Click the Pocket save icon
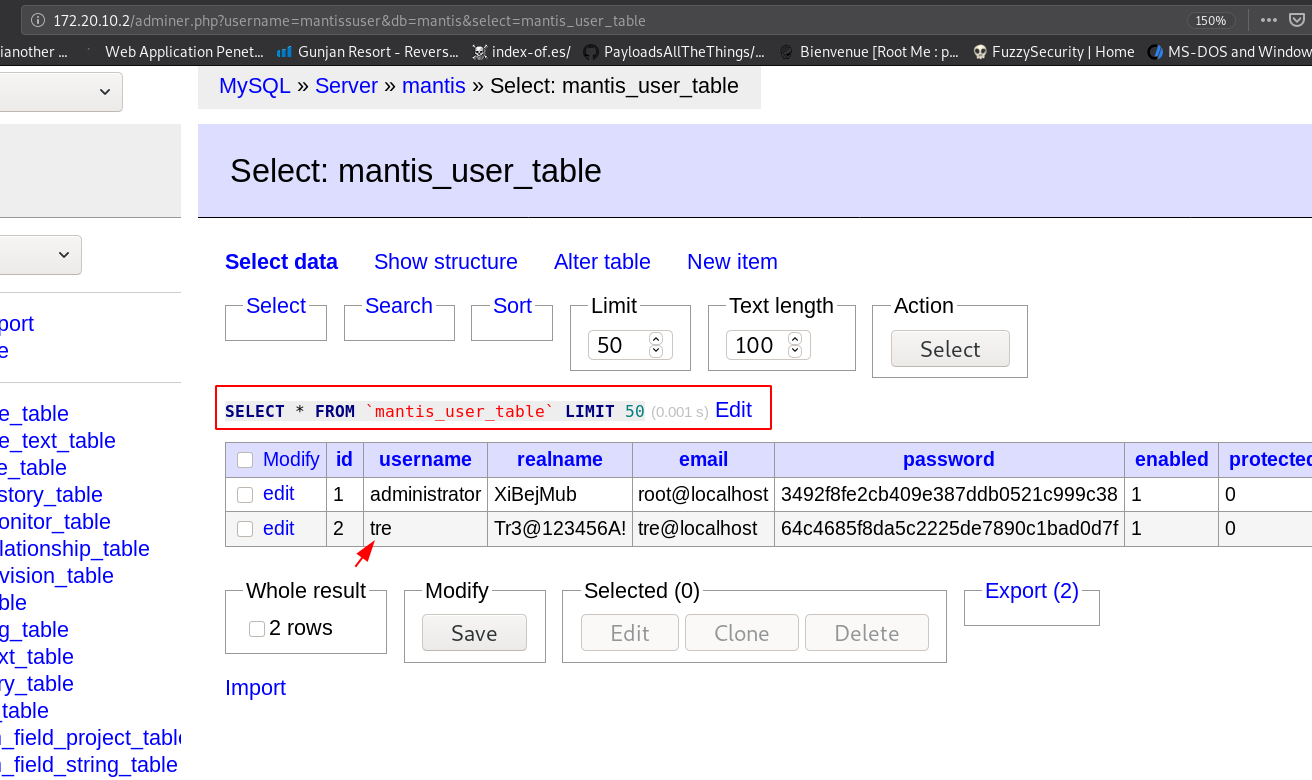Viewport: 1312px width, 780px height. [1297, 20]
